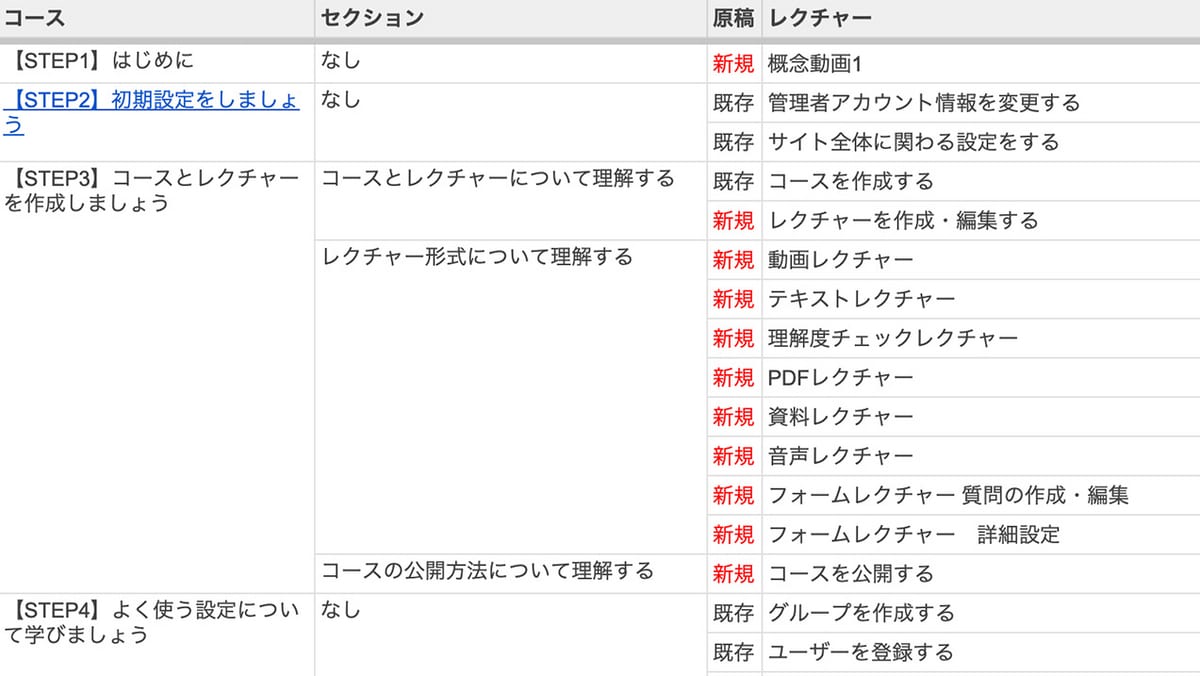Screen dimensions: 1200x676
Task: Click the コースを公開する cell
Action: click(x=980, y=574)
